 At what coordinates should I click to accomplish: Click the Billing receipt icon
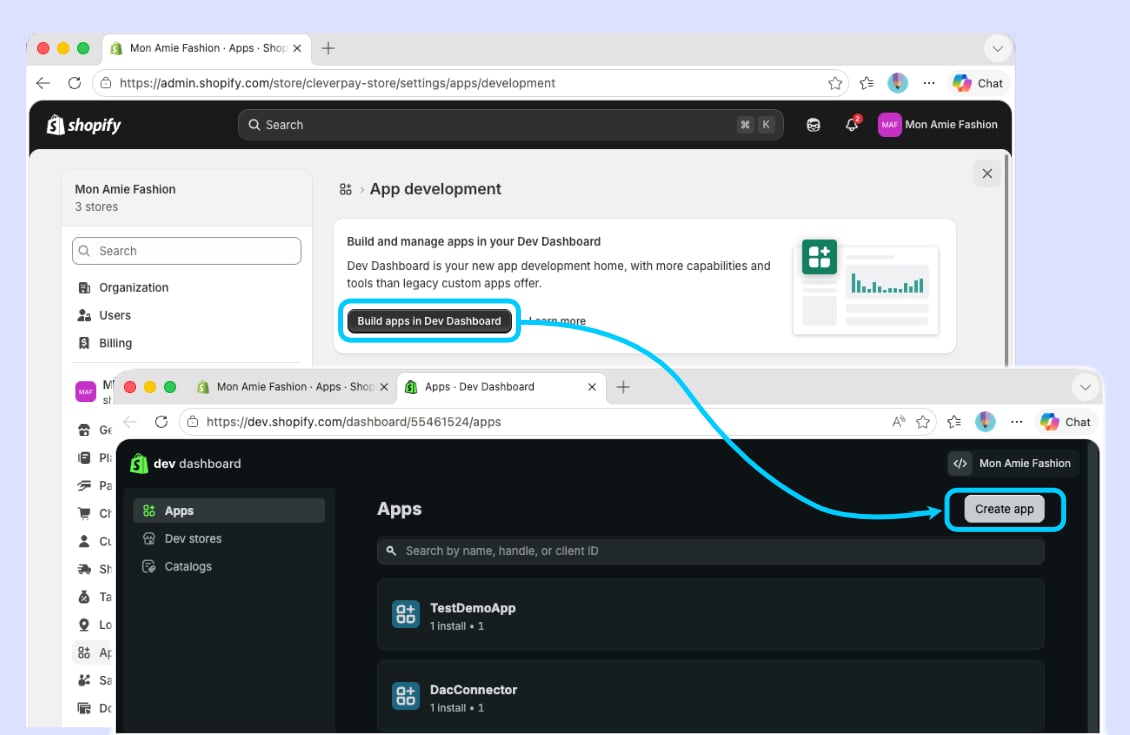point(84,343)
